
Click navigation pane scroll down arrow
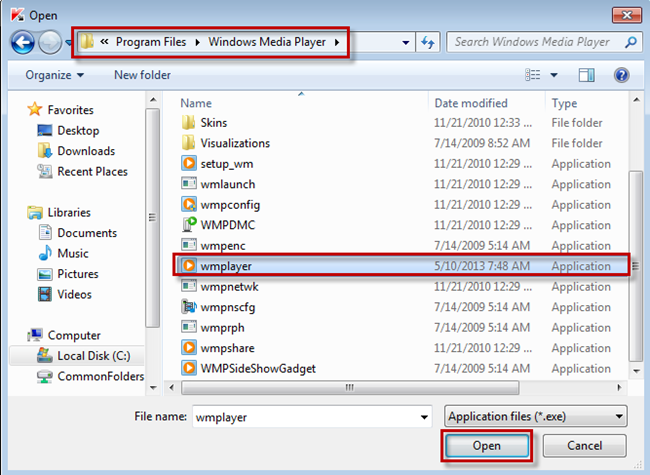click(153, 388)
